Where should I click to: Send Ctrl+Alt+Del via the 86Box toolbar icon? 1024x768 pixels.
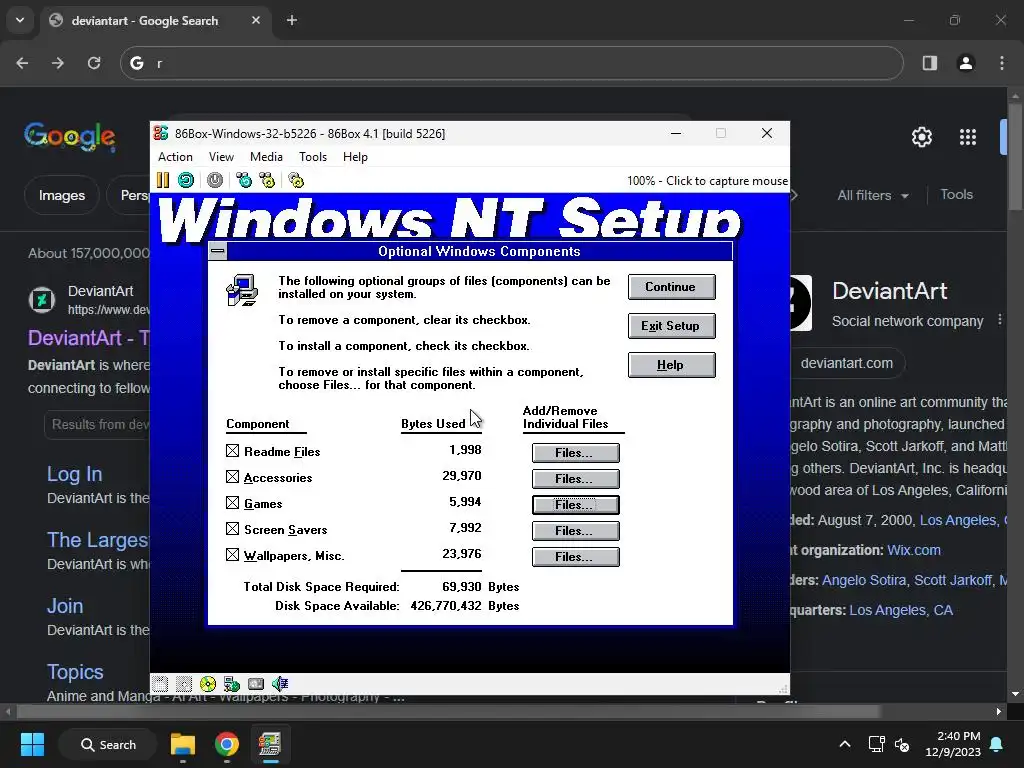click(x=244, y=180)
